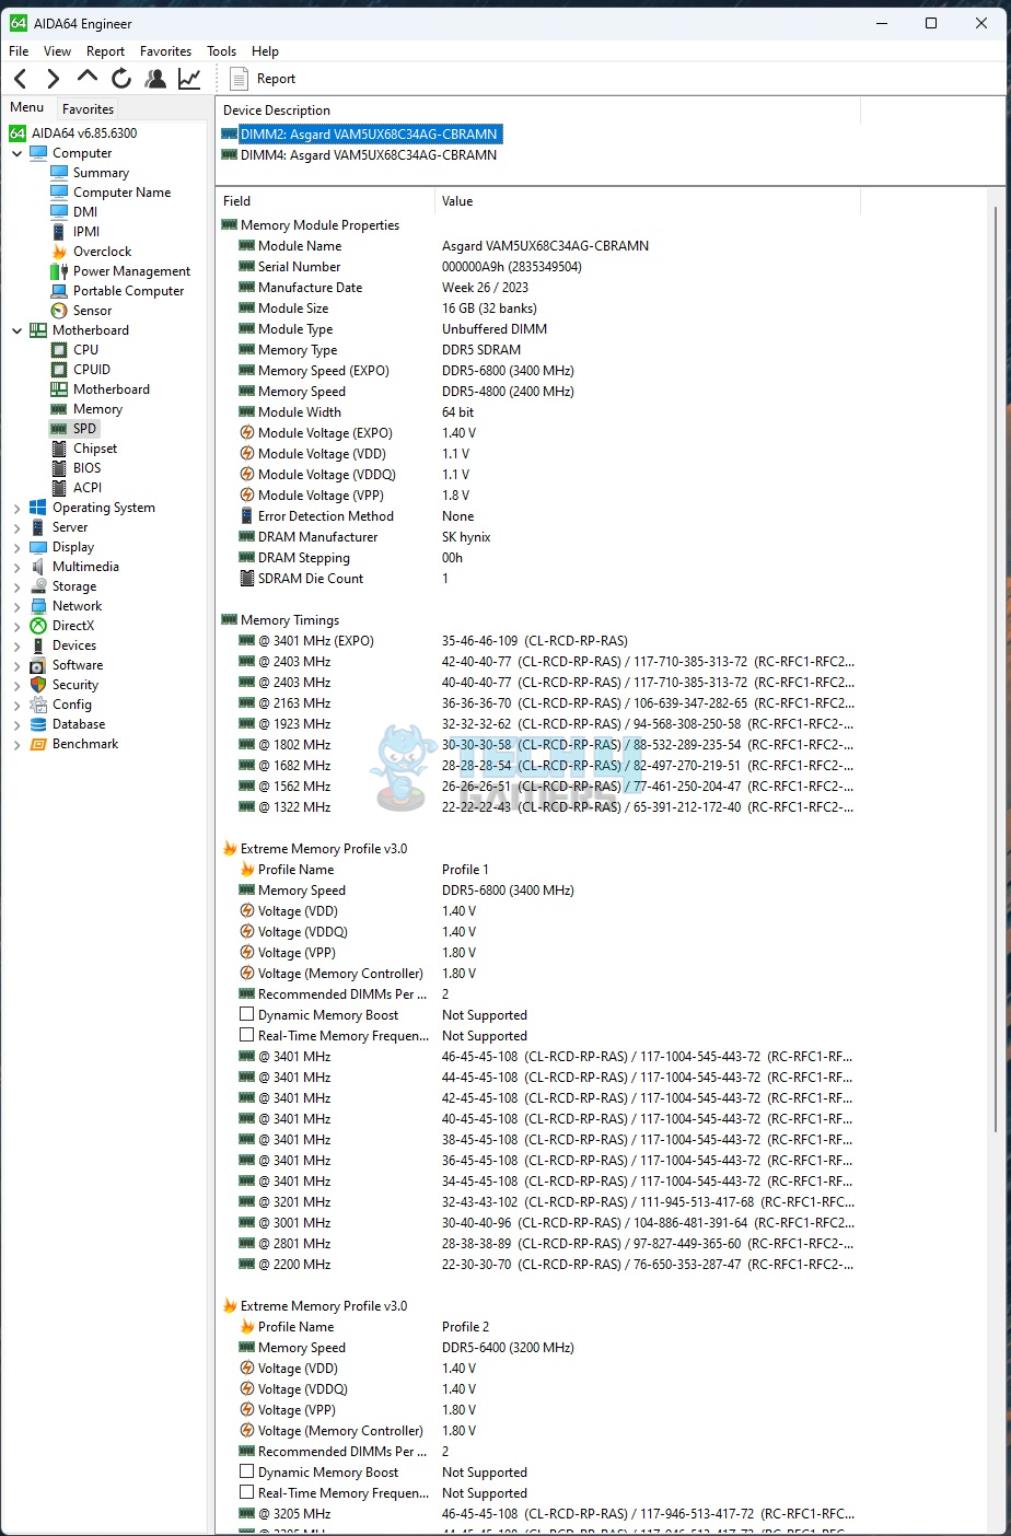
Task: Expand the Server node
Action: coord(17,527)
